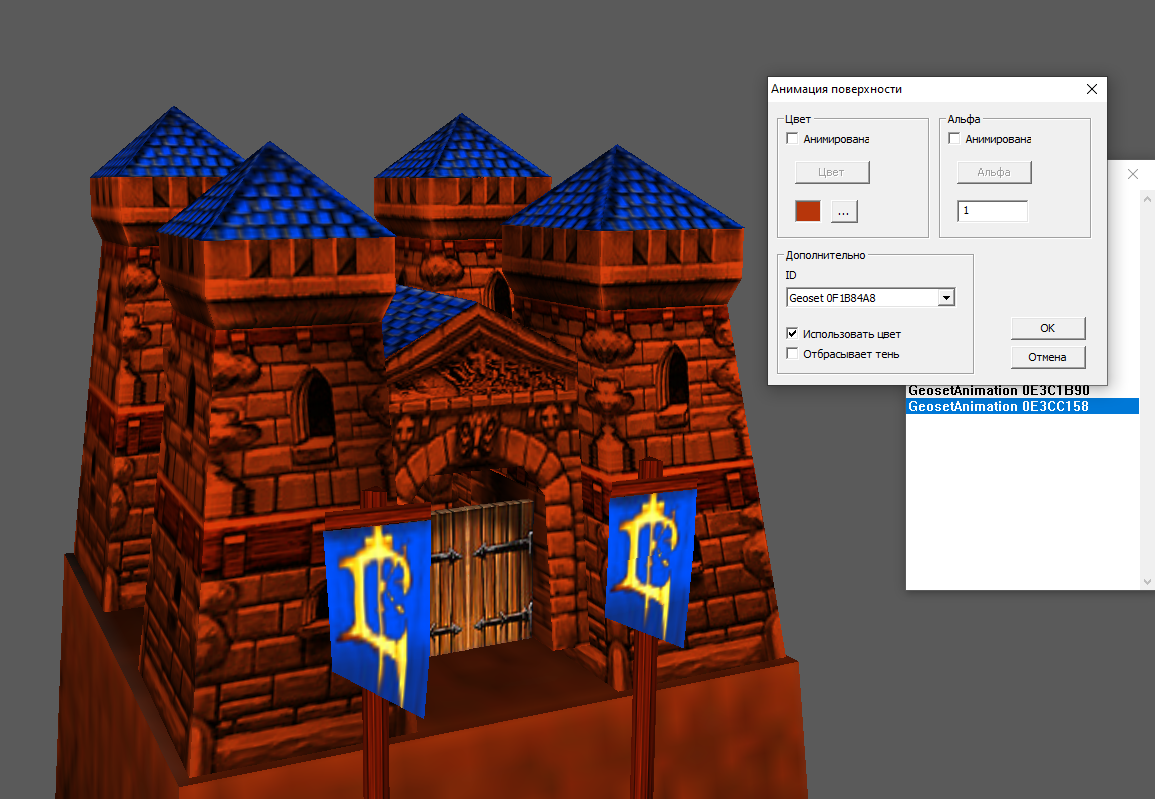Select GeosetAnimation 0E3CC158 list row
The width and height of the screenshot is (1155, 799).
point(1022,406)
